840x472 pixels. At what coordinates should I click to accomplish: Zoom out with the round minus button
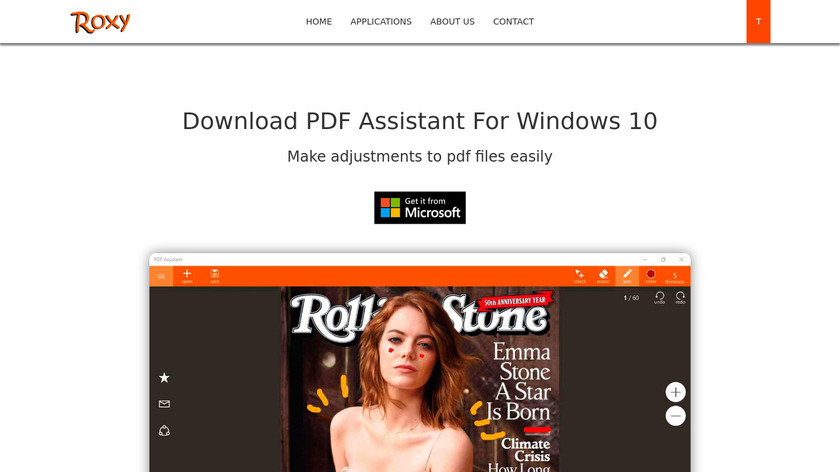[x=676, y=416]
